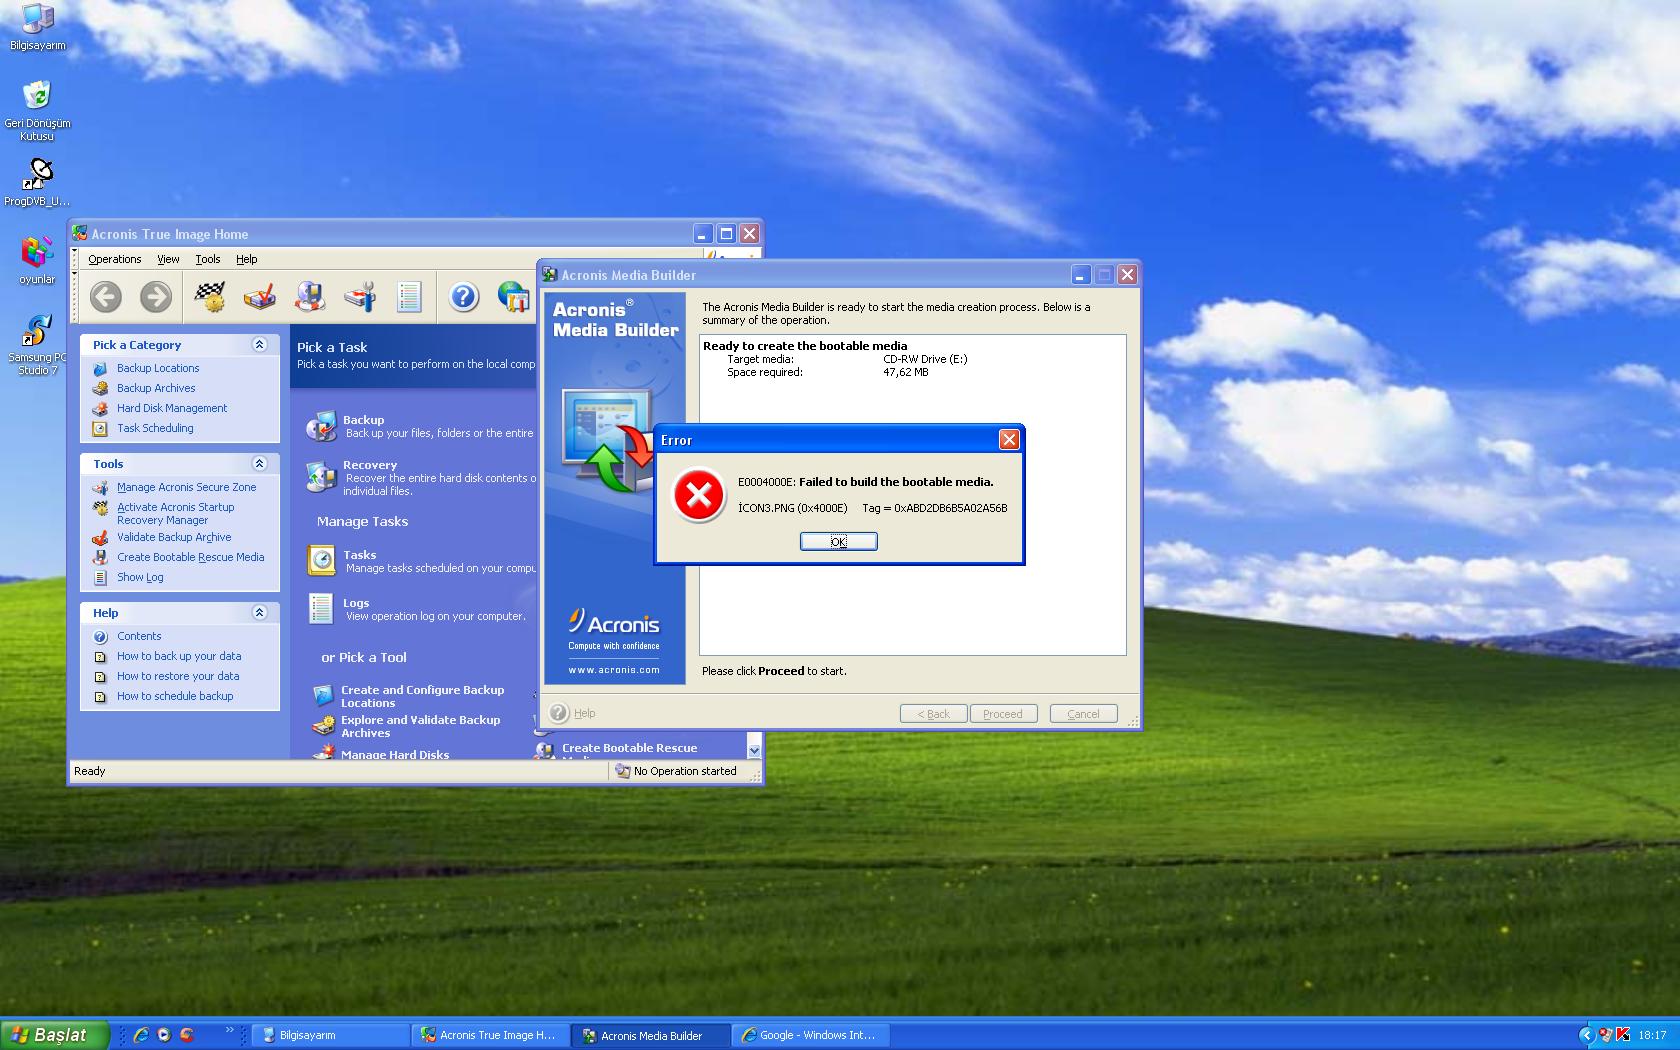Open How to back up your data
Image resolution: width=1680 pixels, height=1050 pixels.
point(179,656)
